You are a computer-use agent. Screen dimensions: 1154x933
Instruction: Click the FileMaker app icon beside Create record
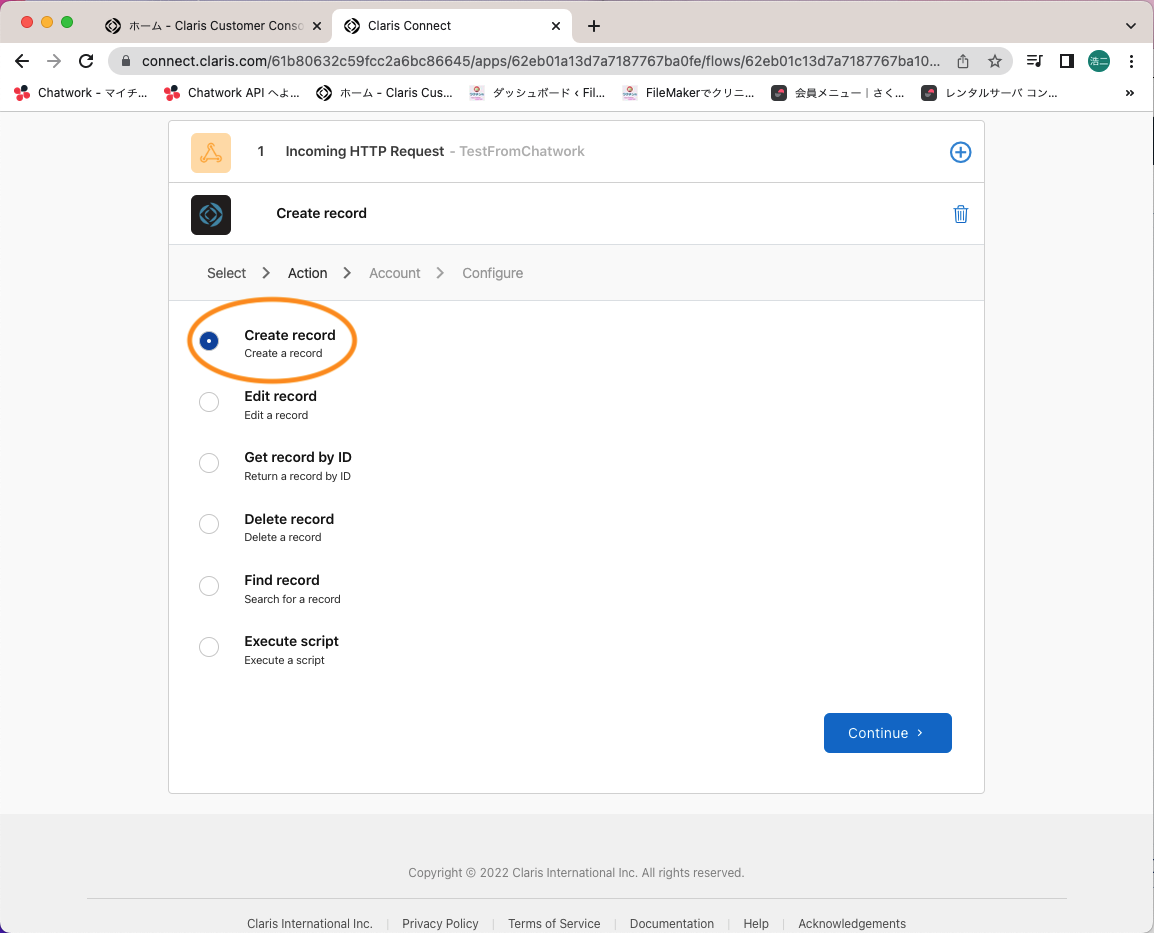point(211,214)
